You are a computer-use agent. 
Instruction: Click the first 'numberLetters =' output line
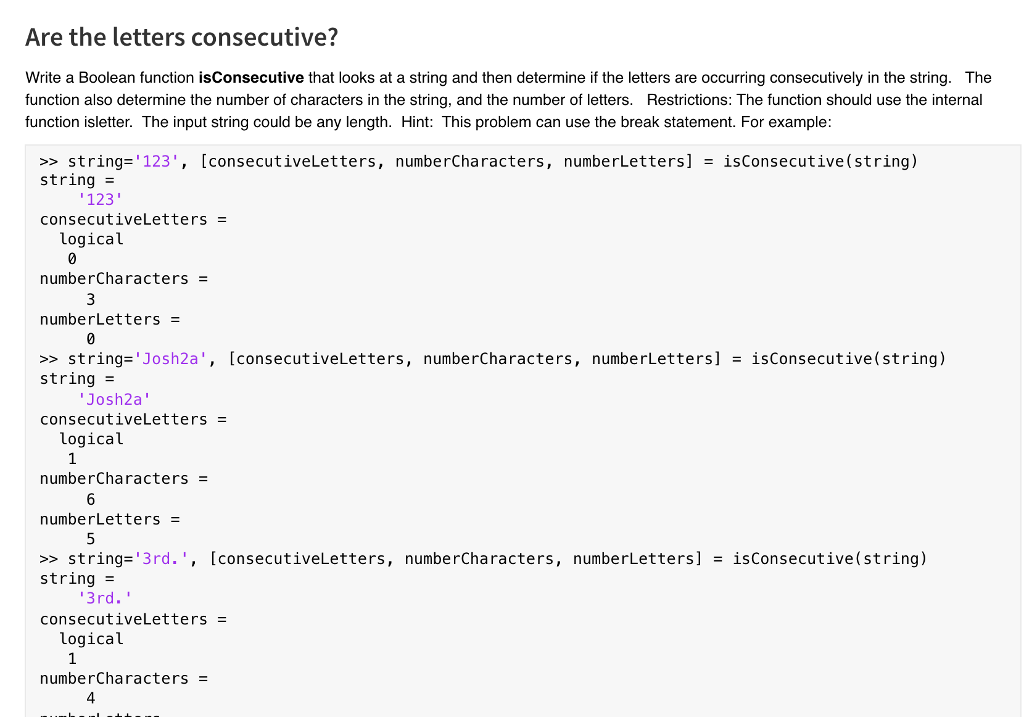point(110,319)
